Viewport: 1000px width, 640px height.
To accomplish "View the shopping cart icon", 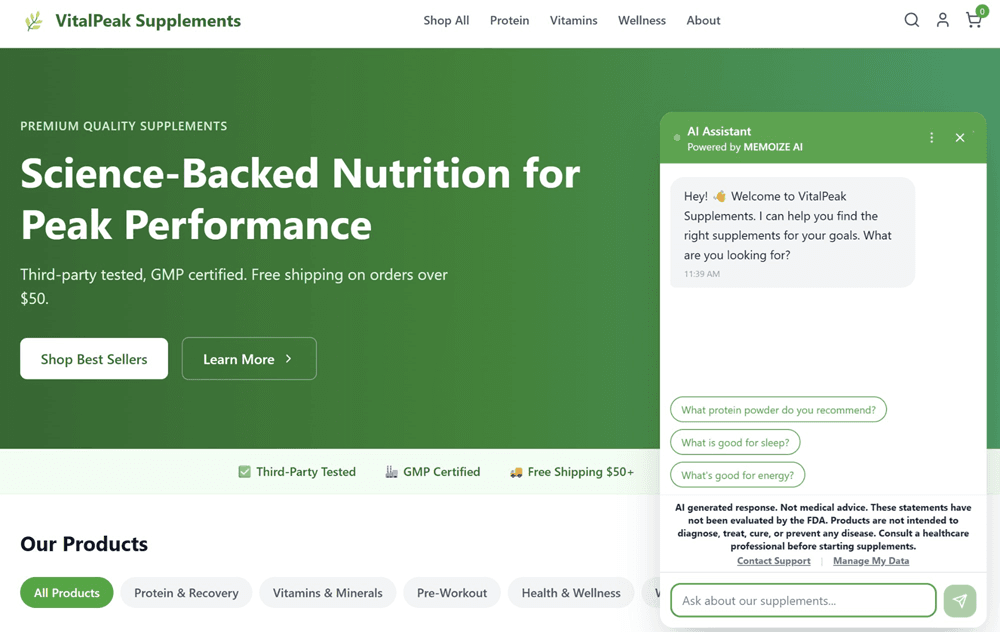I will (x=973, y=20).
